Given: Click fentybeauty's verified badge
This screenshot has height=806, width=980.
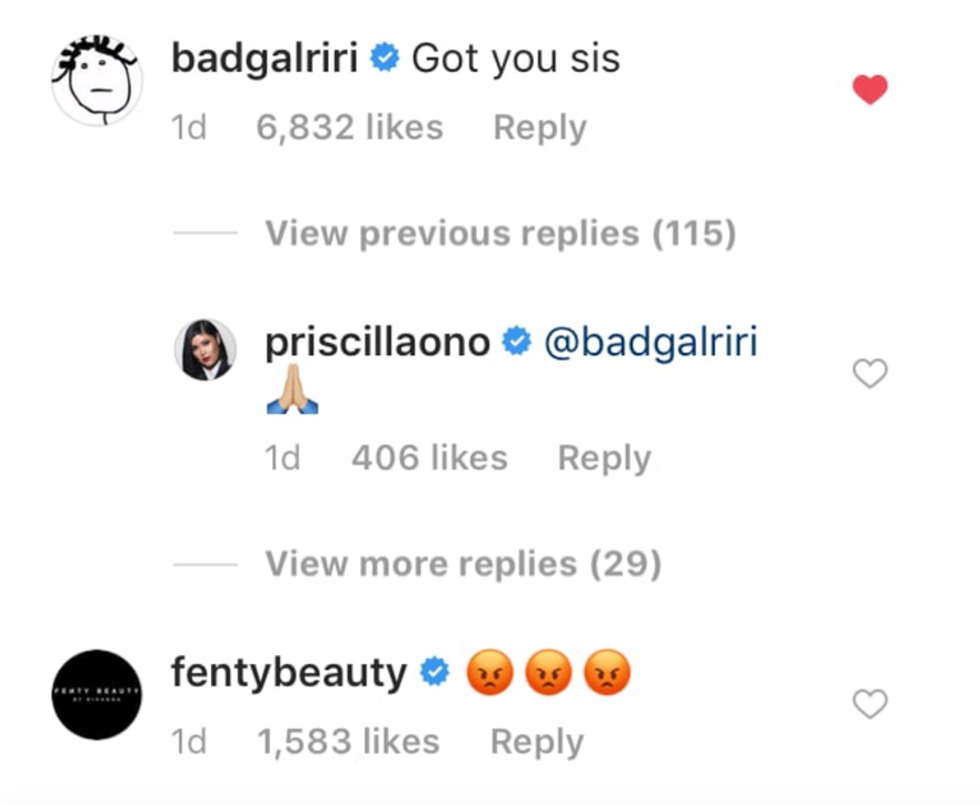Looking at the screenshot, I should [x=434, y=673].
